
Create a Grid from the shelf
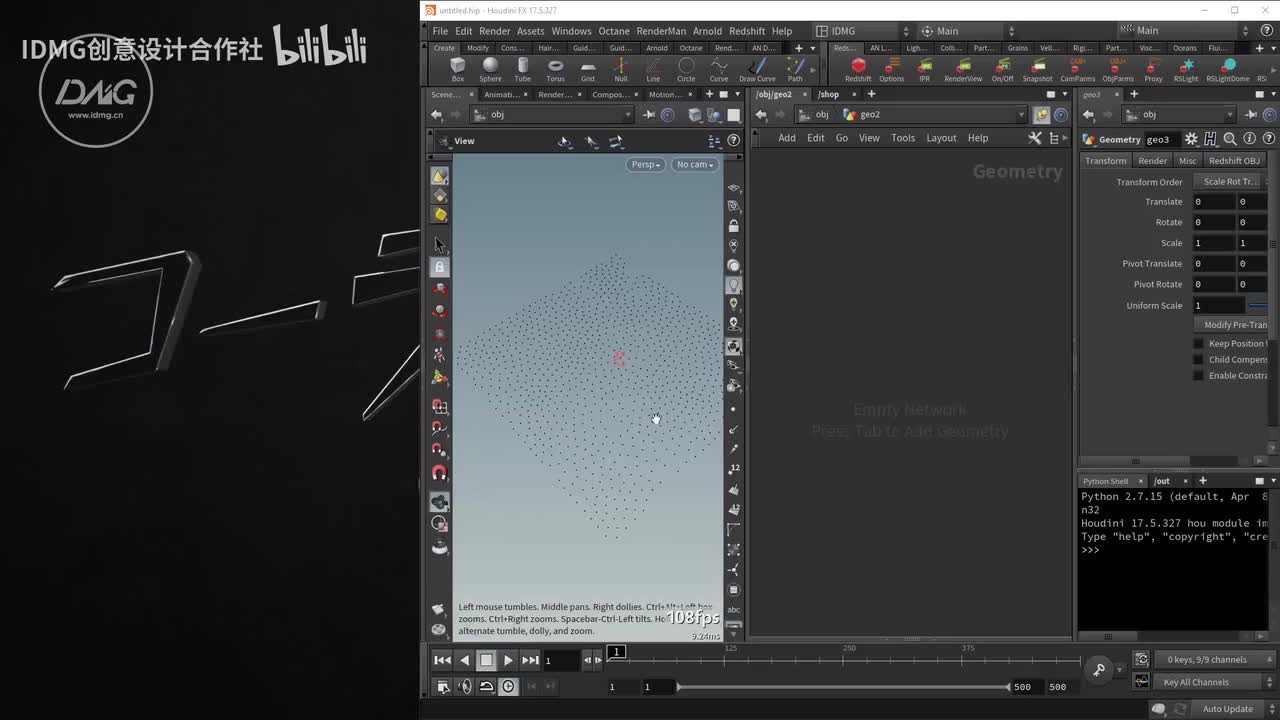tap(588, 70)
